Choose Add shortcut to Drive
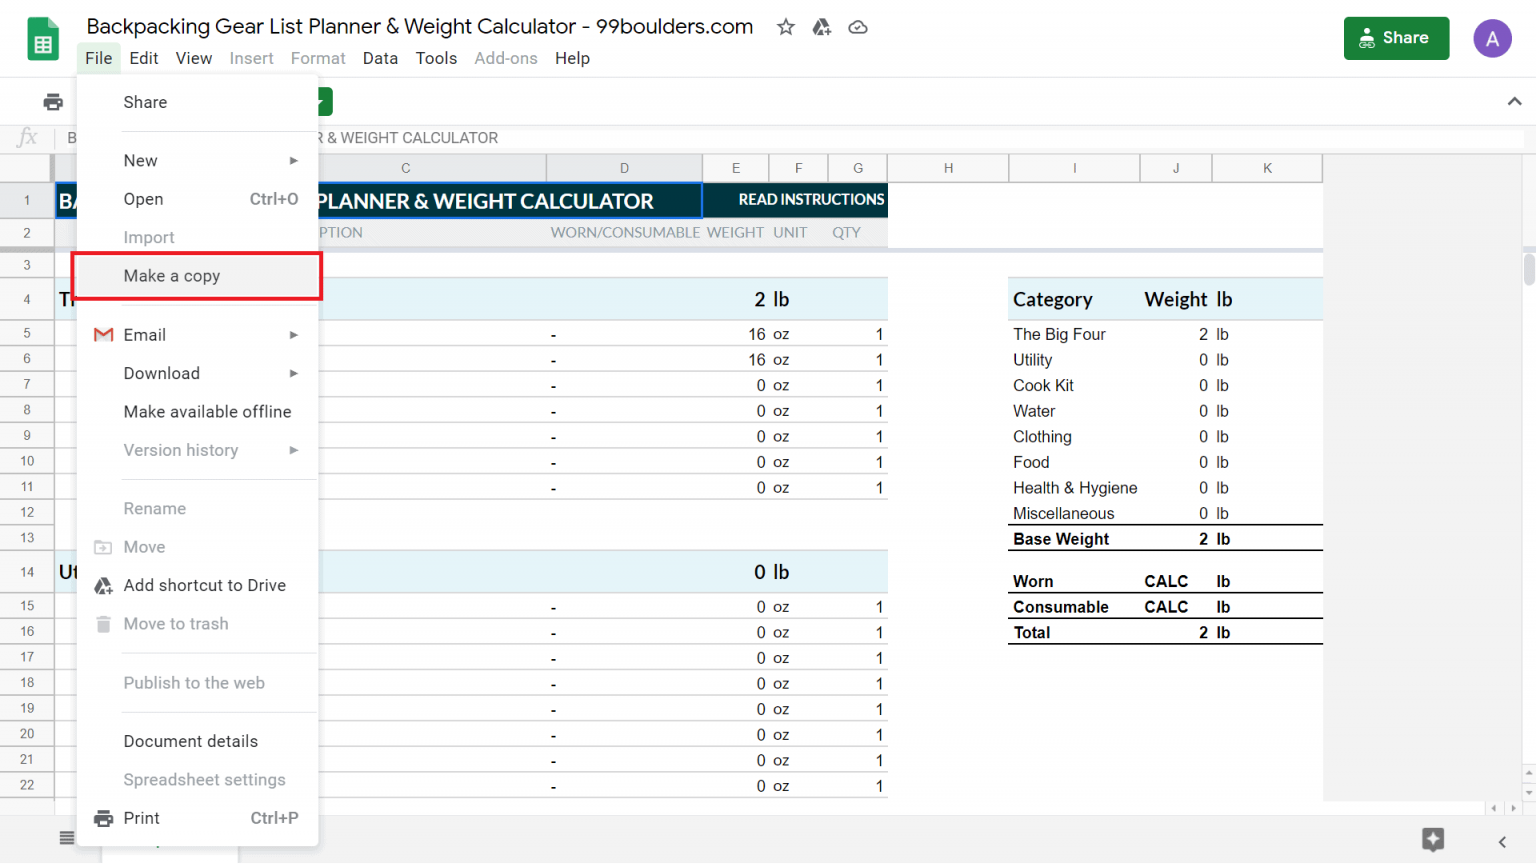The width and height of the screenshot is (1536, 867). pos(204,586)
